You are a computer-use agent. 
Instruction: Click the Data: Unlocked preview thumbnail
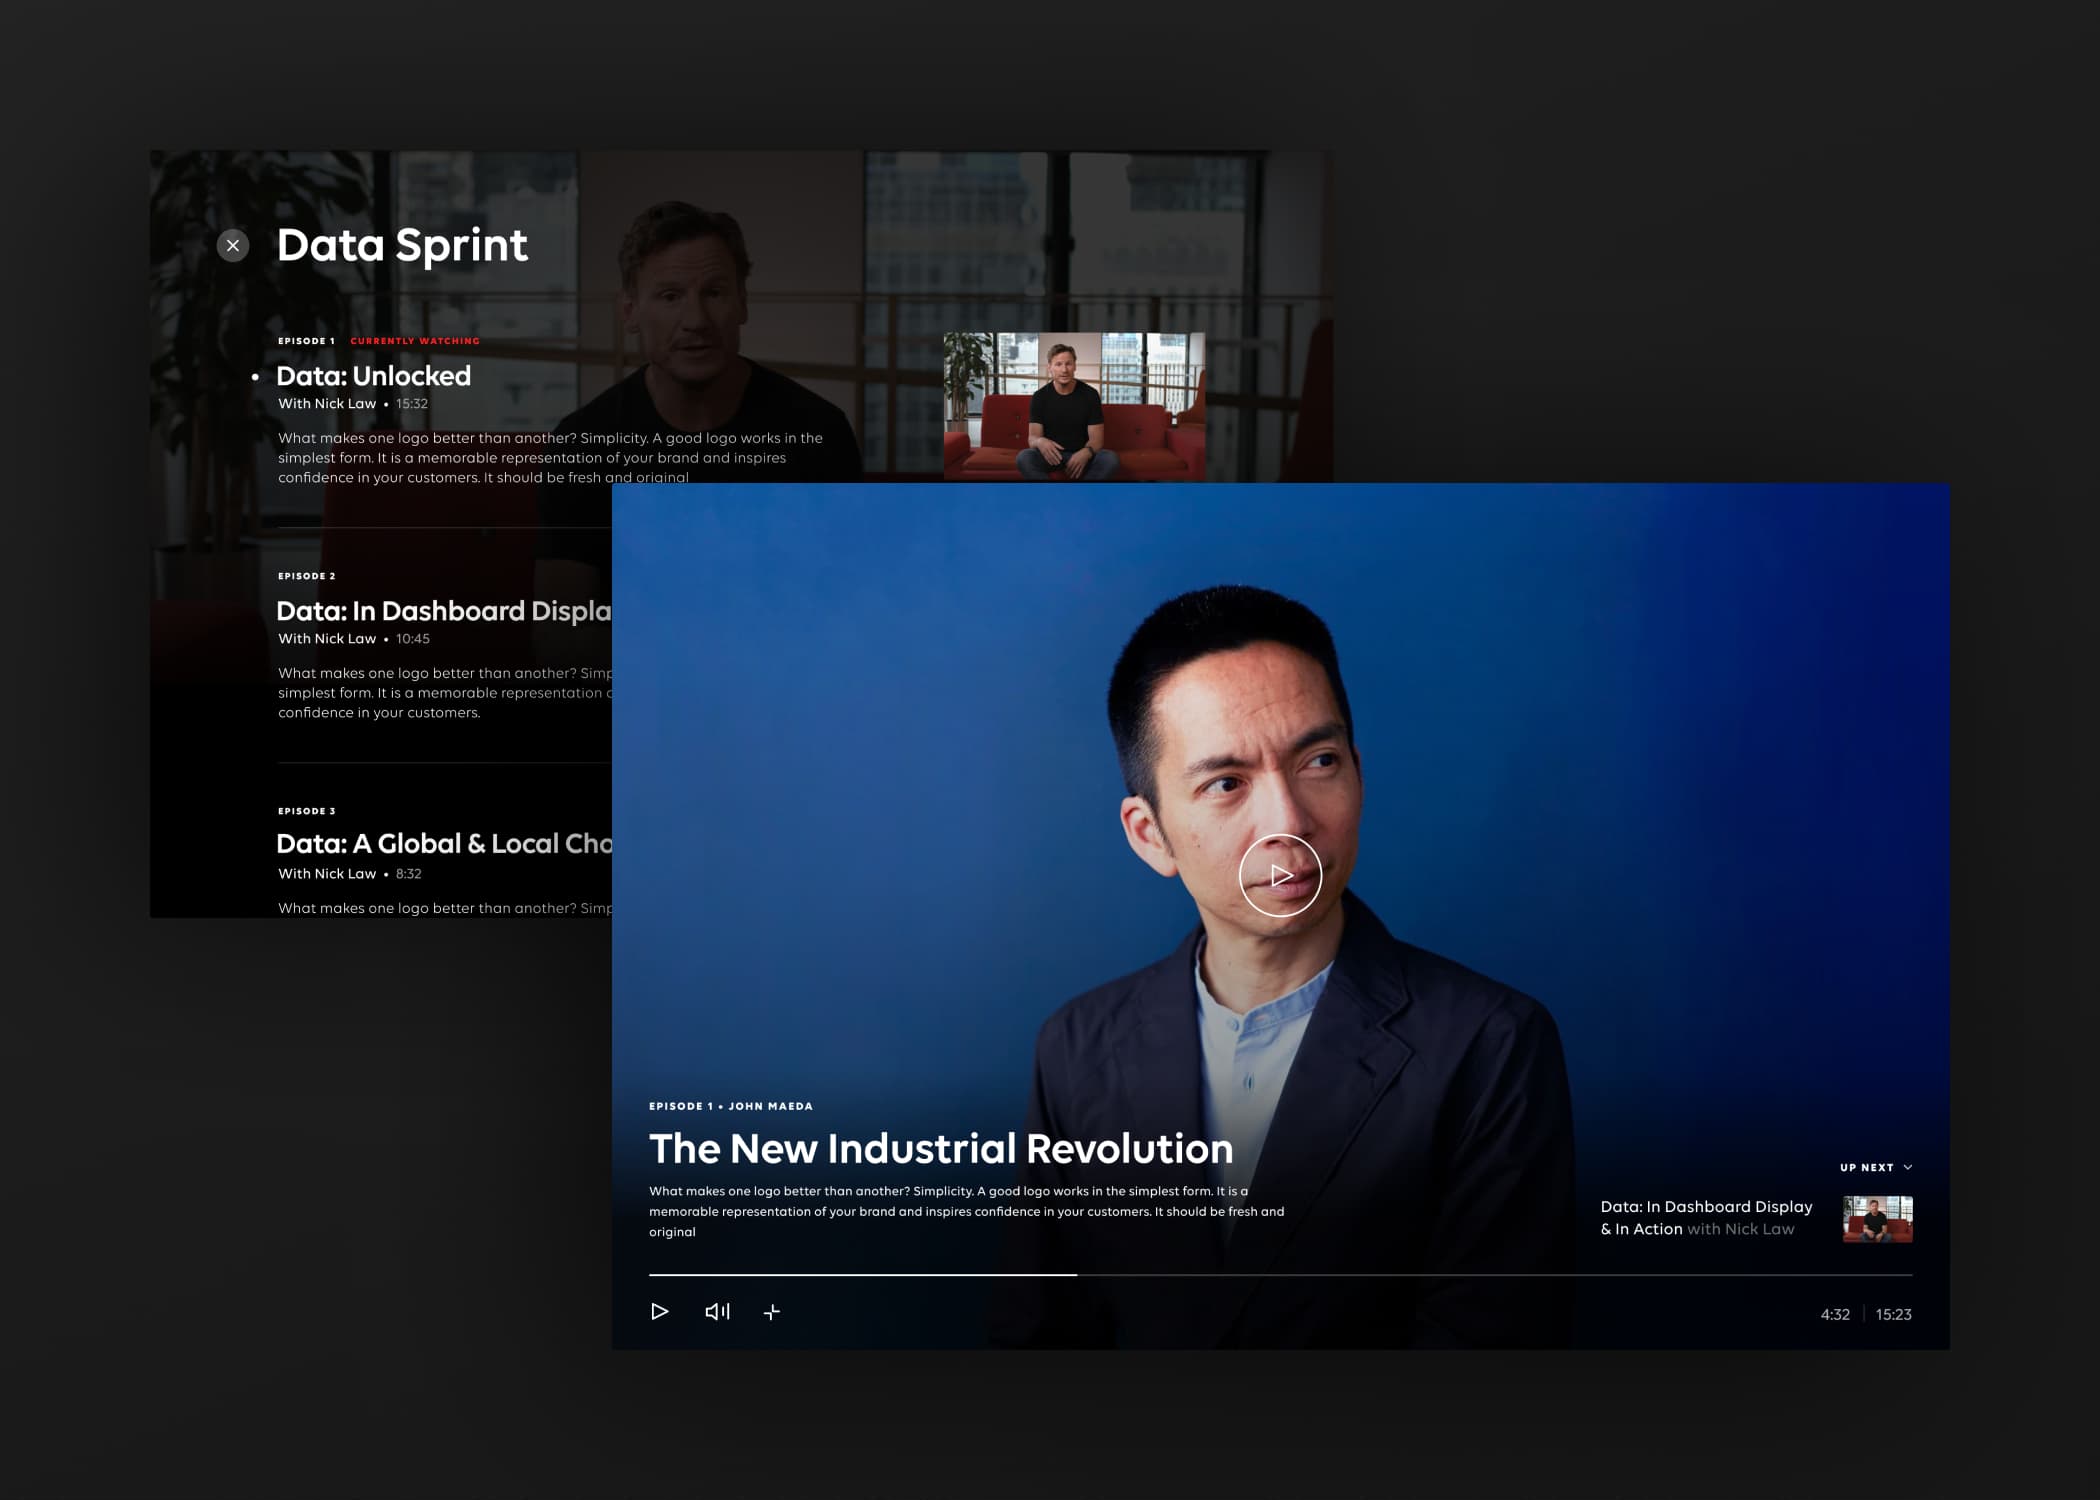coord(1074,406)
